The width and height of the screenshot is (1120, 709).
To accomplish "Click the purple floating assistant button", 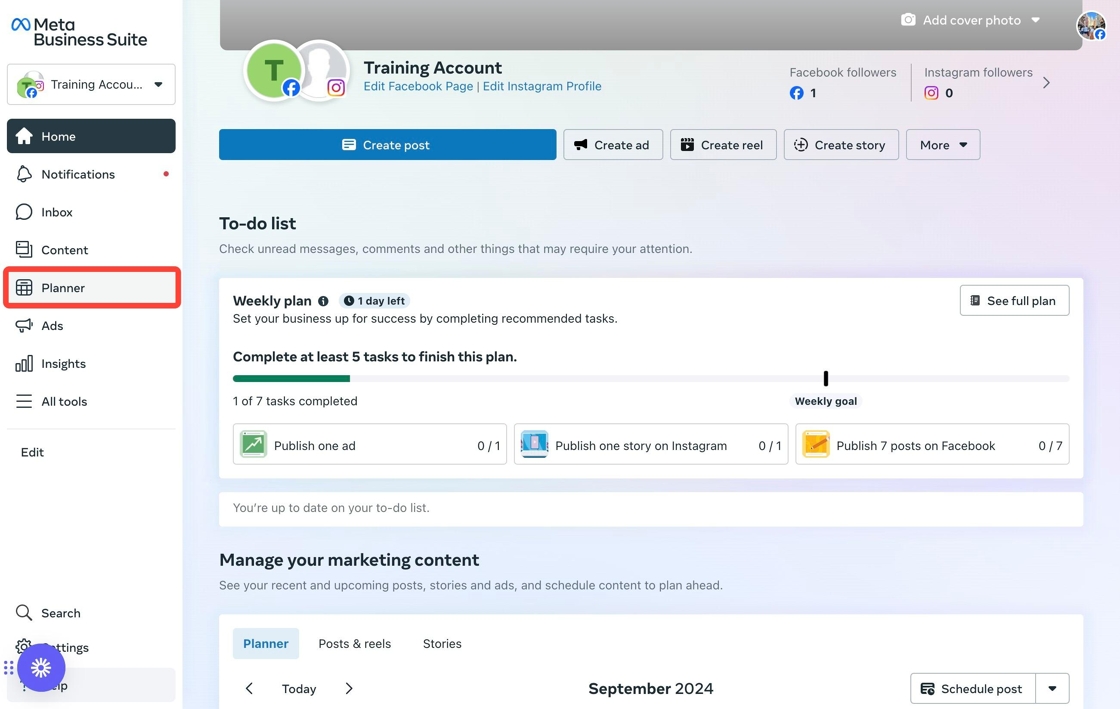I will pos(41,668).
